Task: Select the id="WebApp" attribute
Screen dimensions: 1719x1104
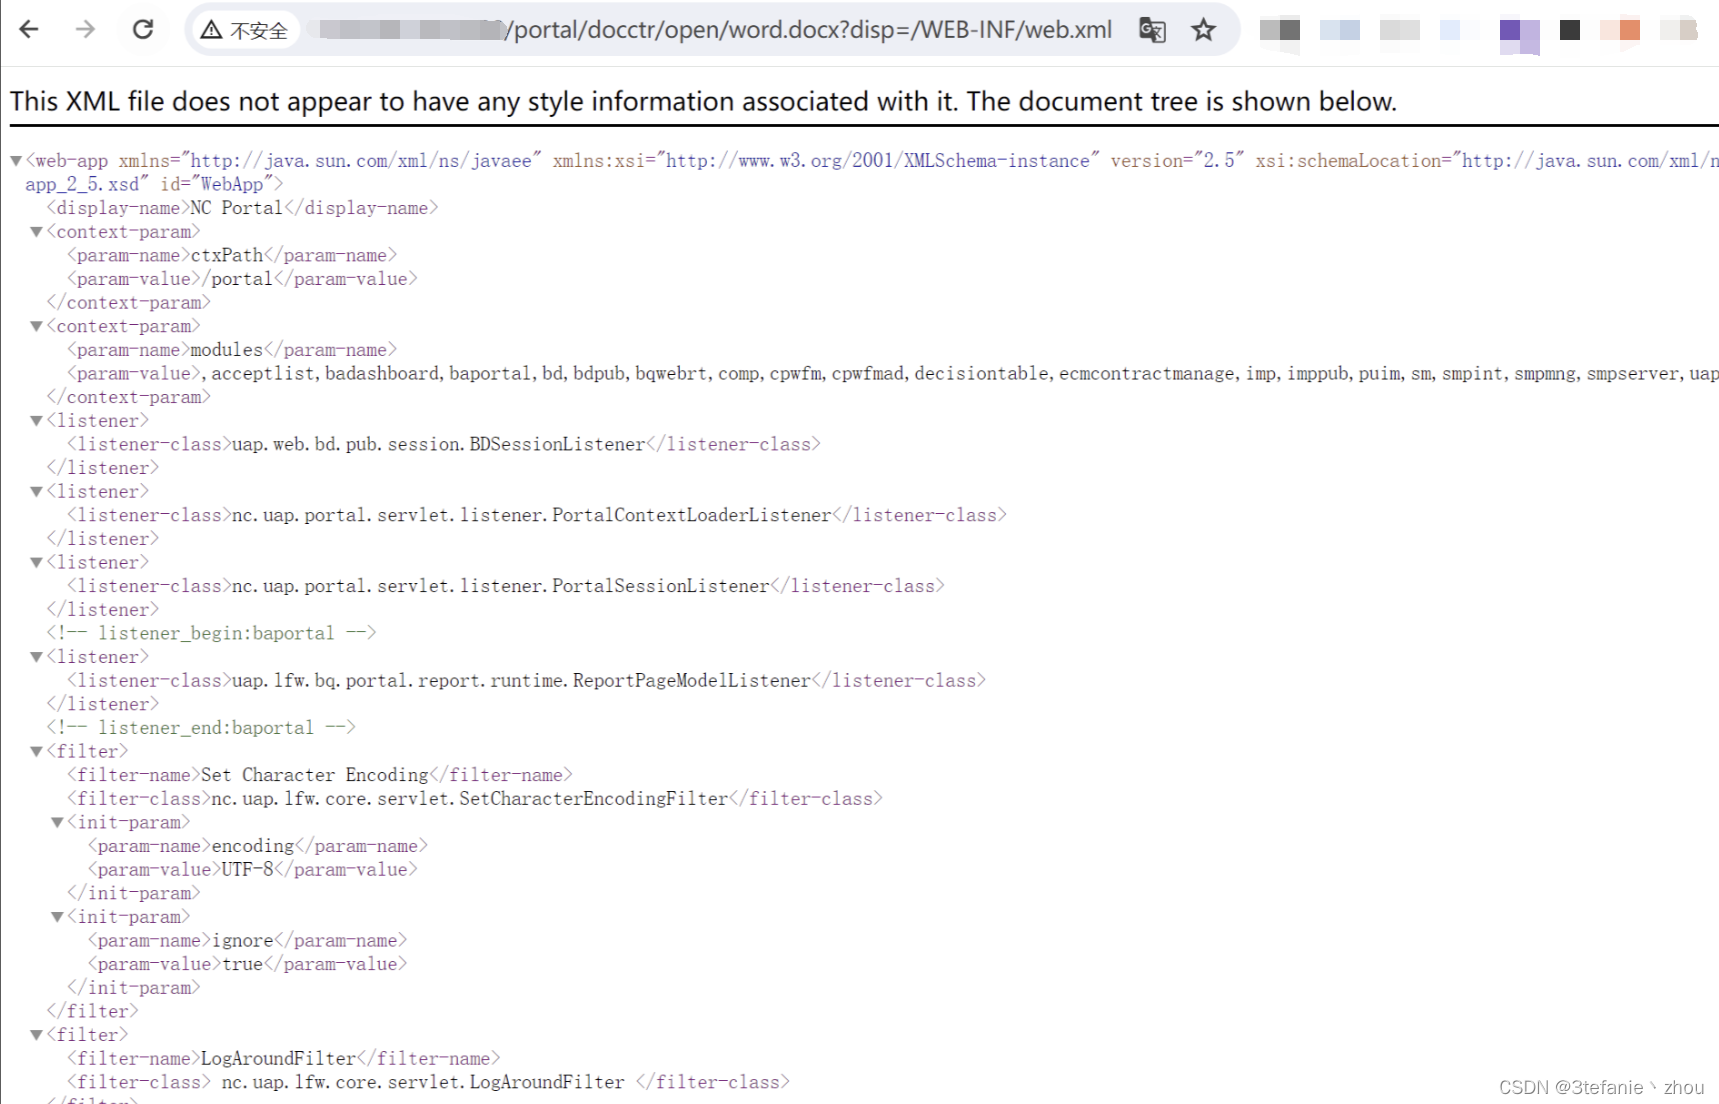Action: [x=217, y=184]
